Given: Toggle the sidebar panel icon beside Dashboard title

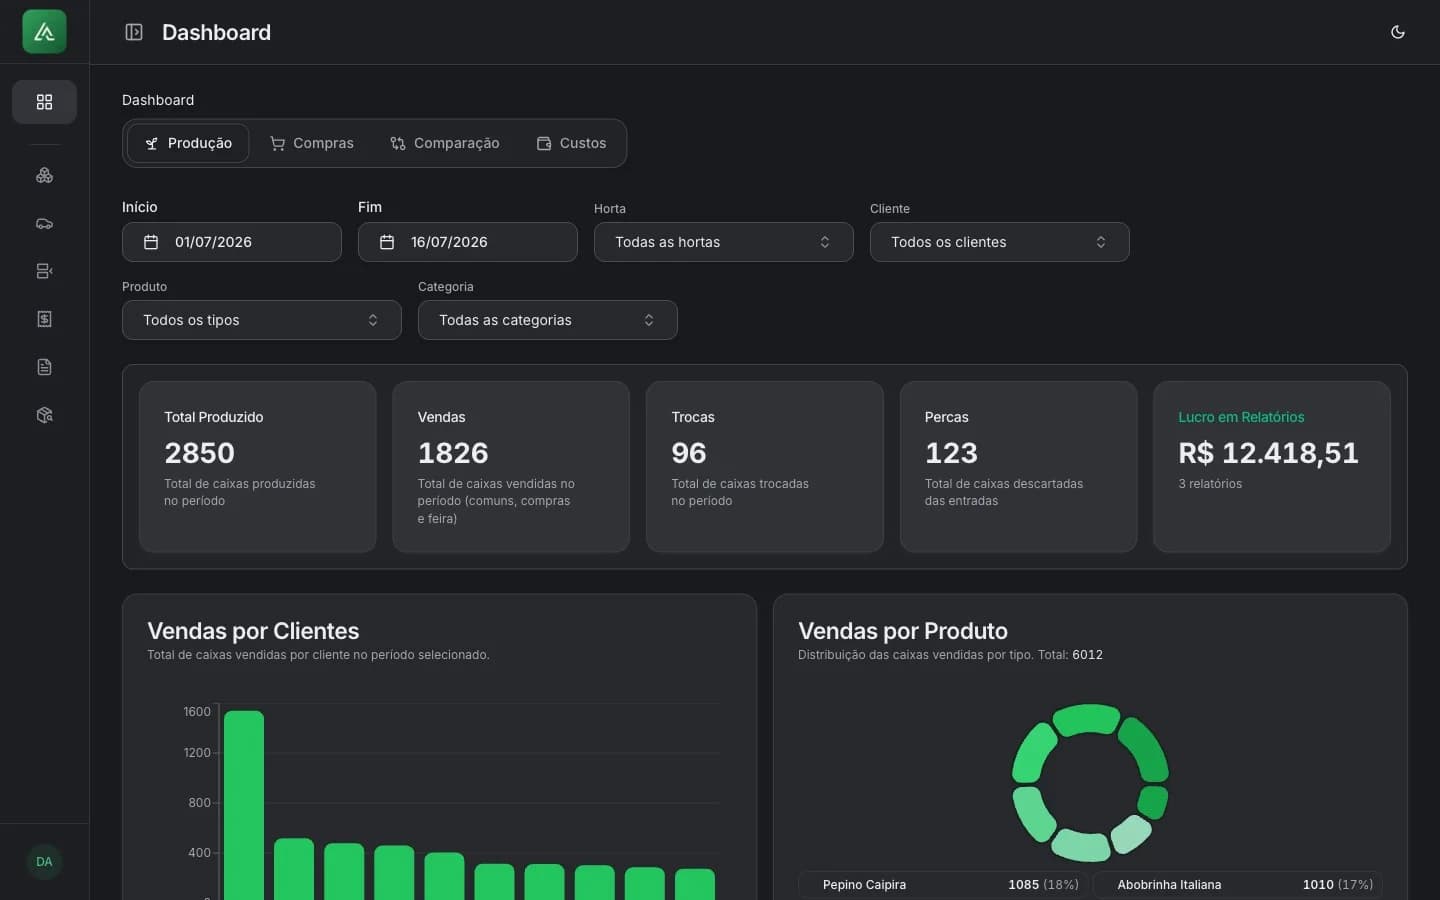Looking at the screenshot, I should [x=134, y=32].
